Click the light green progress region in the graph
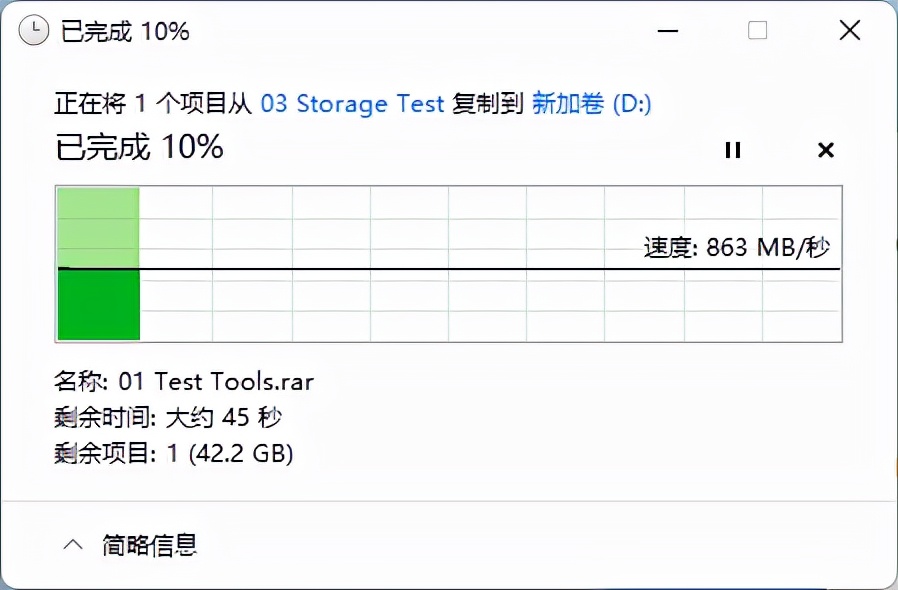898x590 pixels. coord(98,226)
